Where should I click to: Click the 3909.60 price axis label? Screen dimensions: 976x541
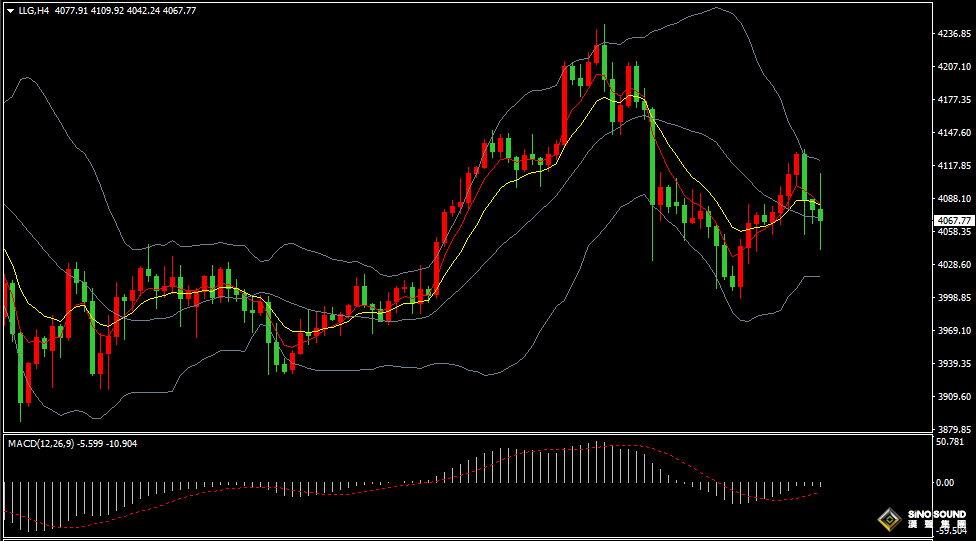click(x=954, y=397)
